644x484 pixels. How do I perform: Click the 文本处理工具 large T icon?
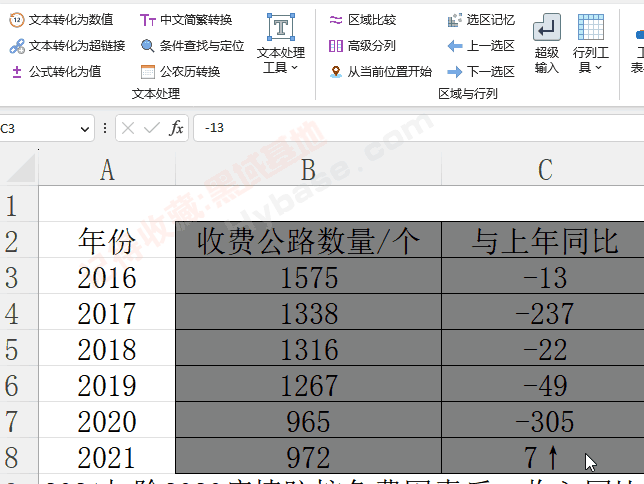tap(281, 27)
